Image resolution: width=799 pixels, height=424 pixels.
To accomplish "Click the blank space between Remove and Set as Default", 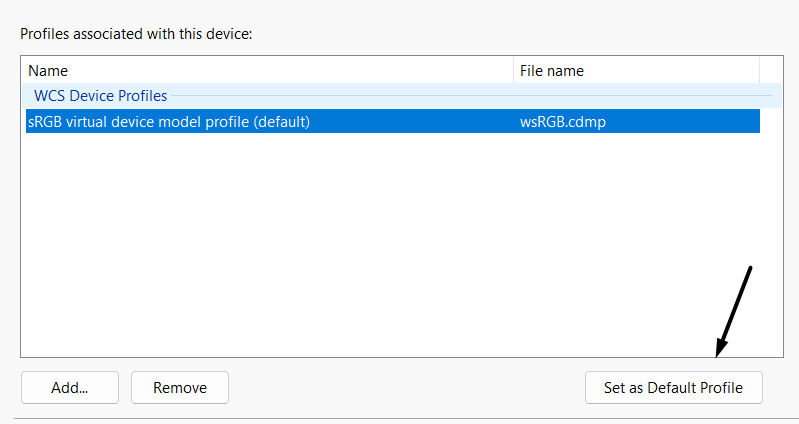I will 405,387.
